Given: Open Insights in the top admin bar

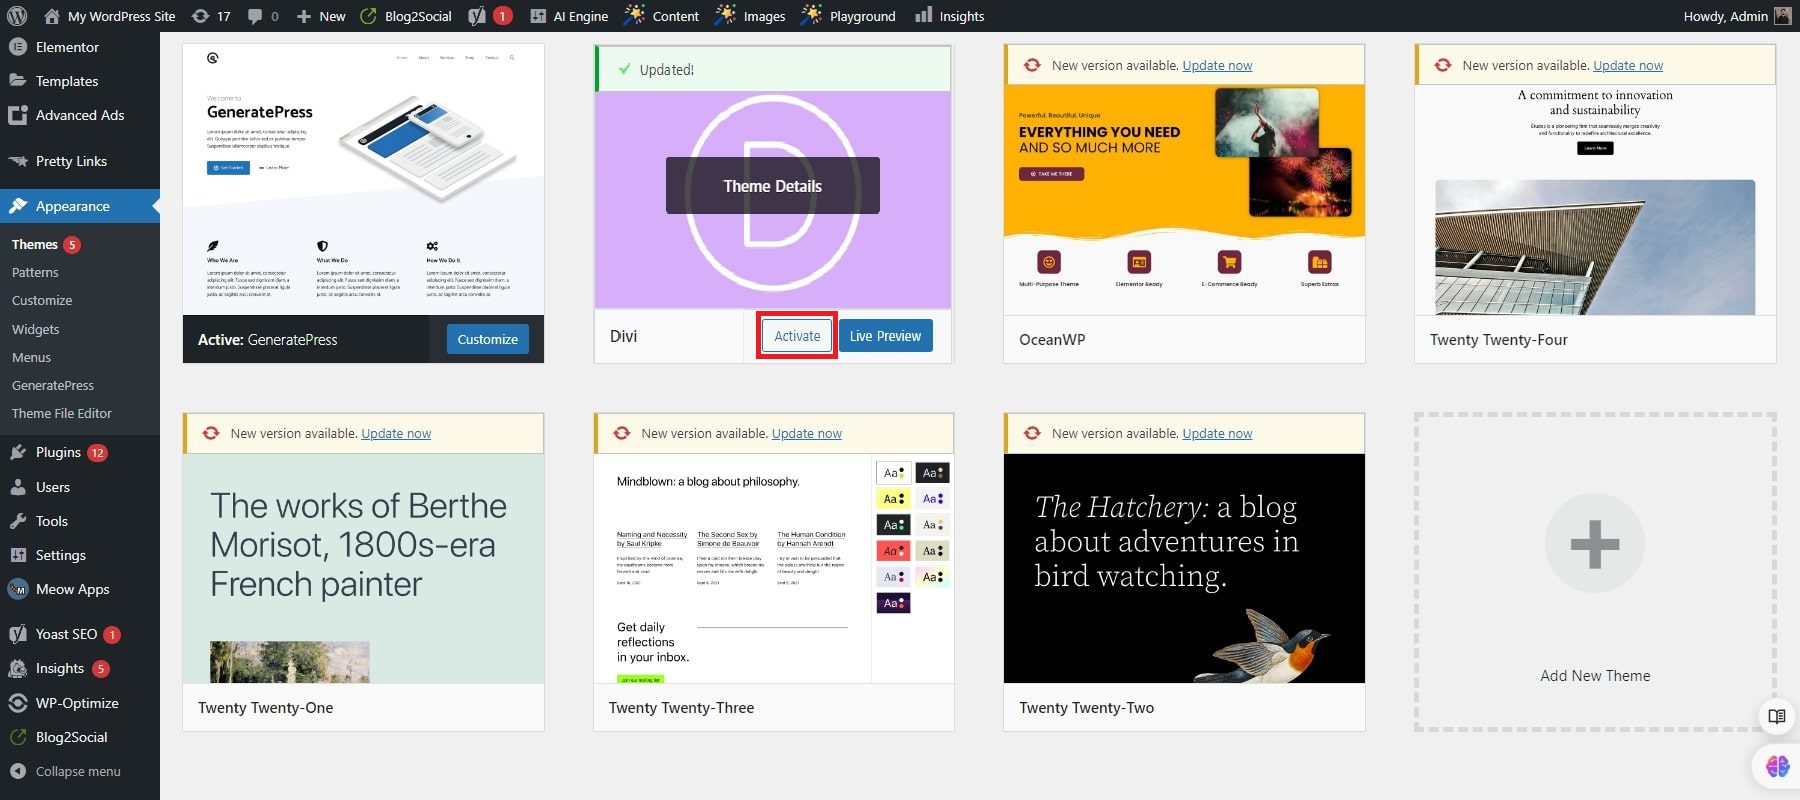Looking at the screenshot, I should point(950,16).
